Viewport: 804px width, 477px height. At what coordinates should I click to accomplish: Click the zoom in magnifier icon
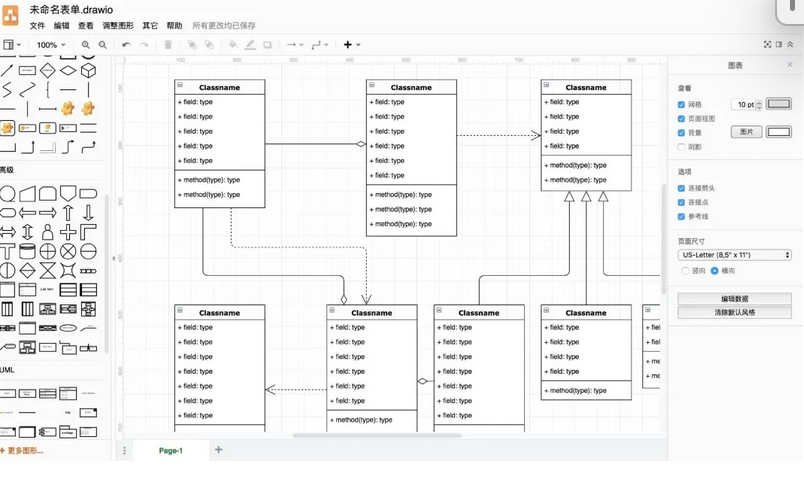(86, 45)
